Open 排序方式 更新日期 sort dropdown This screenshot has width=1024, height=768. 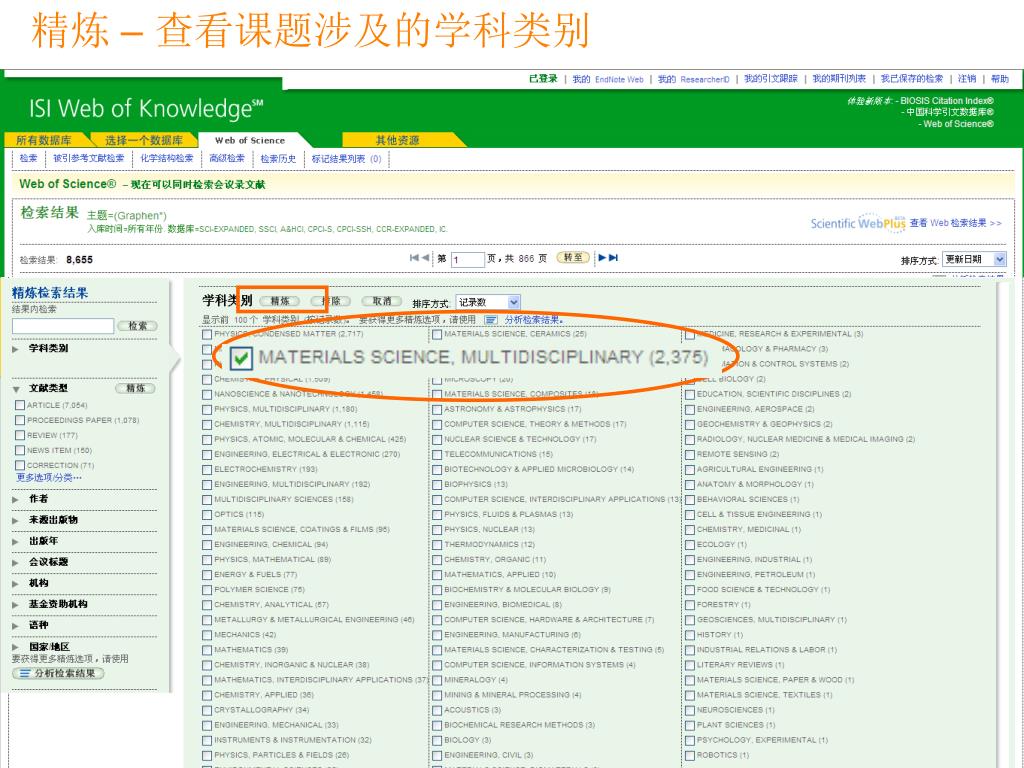[974, 259]
